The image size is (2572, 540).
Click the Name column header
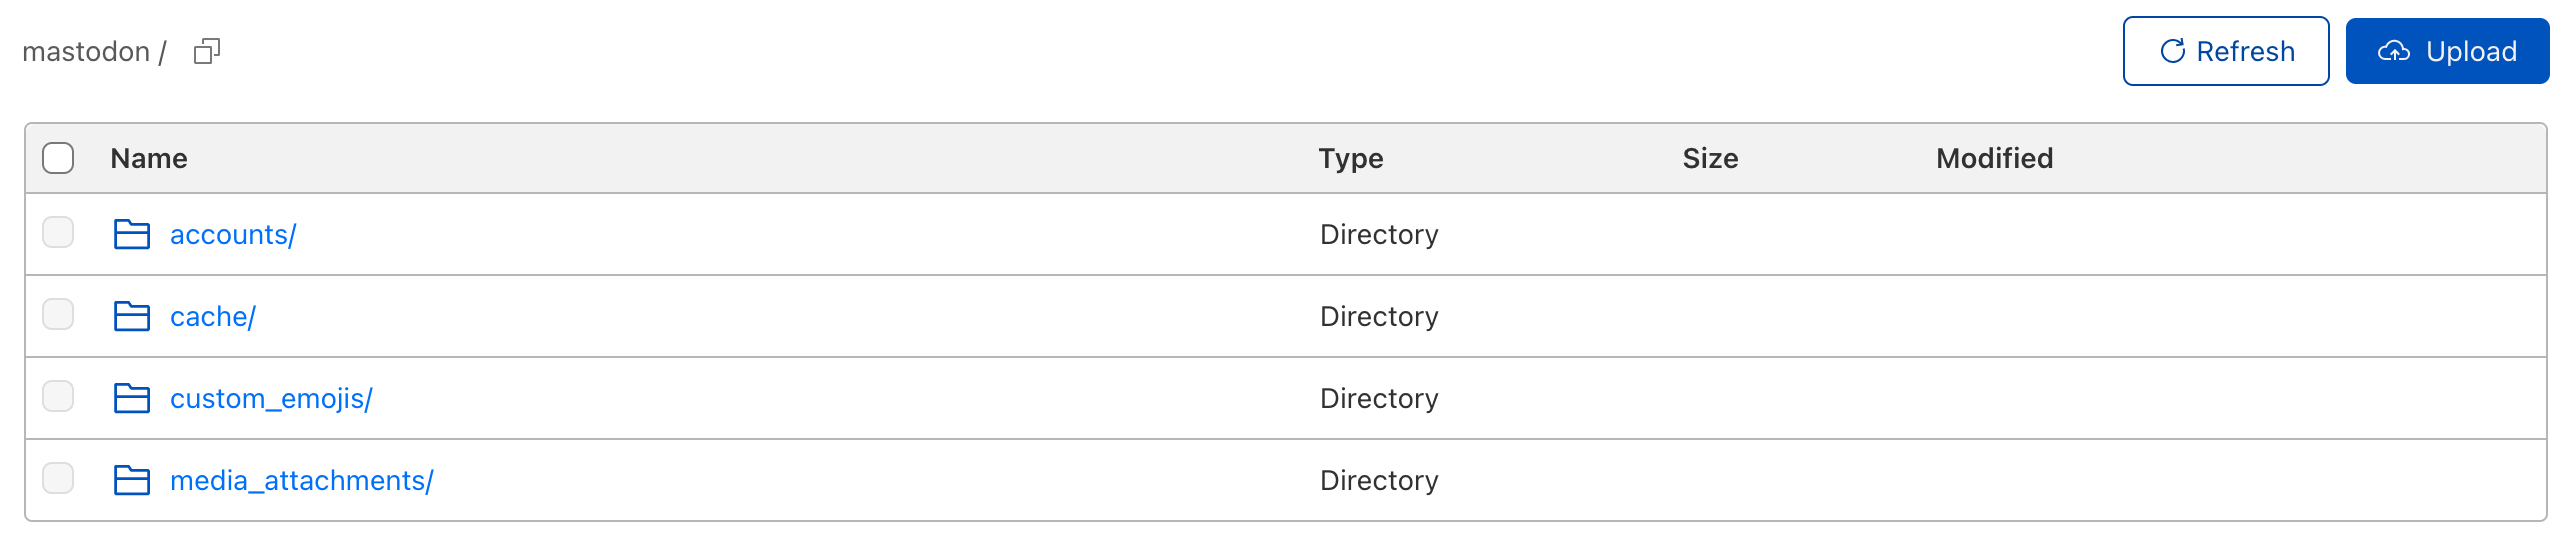click(x=149, y=158)
